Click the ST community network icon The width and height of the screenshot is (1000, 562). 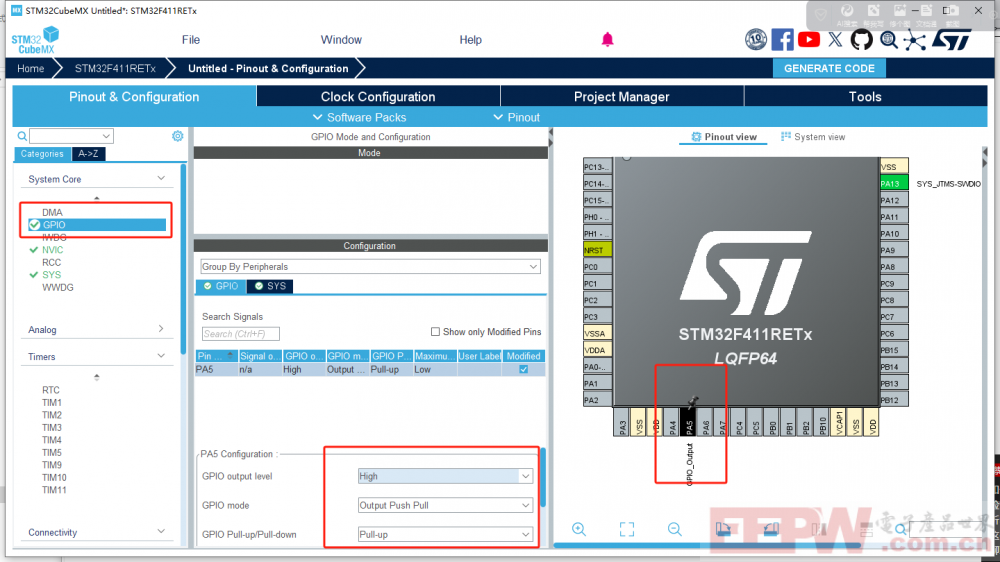(x=915, y=40)
